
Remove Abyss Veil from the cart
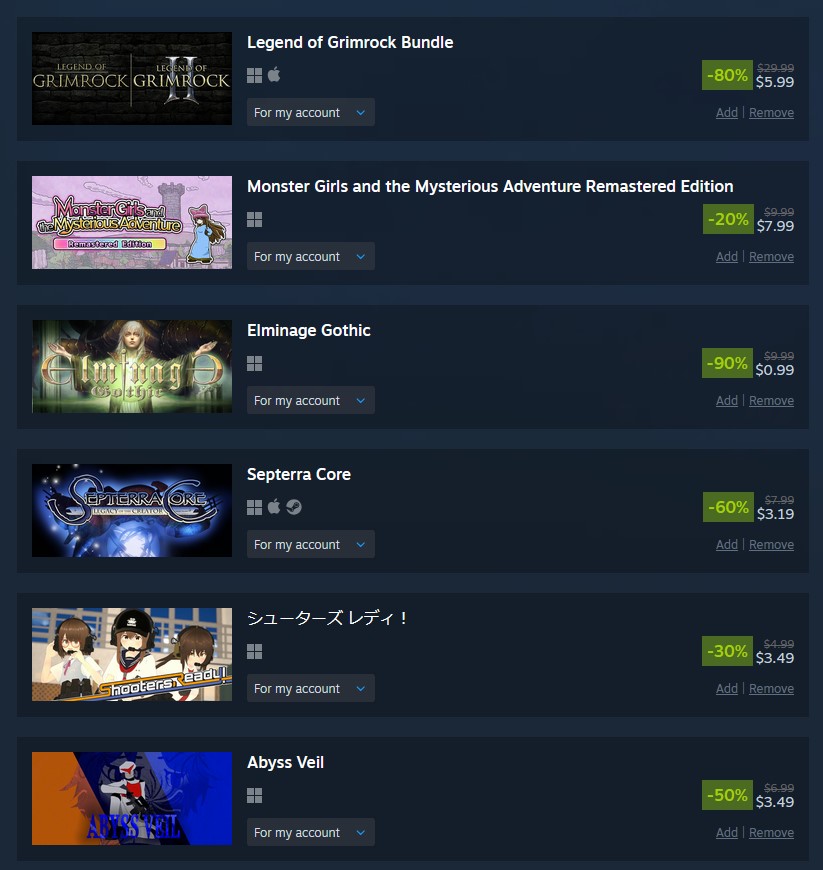(x=771, y=832)
